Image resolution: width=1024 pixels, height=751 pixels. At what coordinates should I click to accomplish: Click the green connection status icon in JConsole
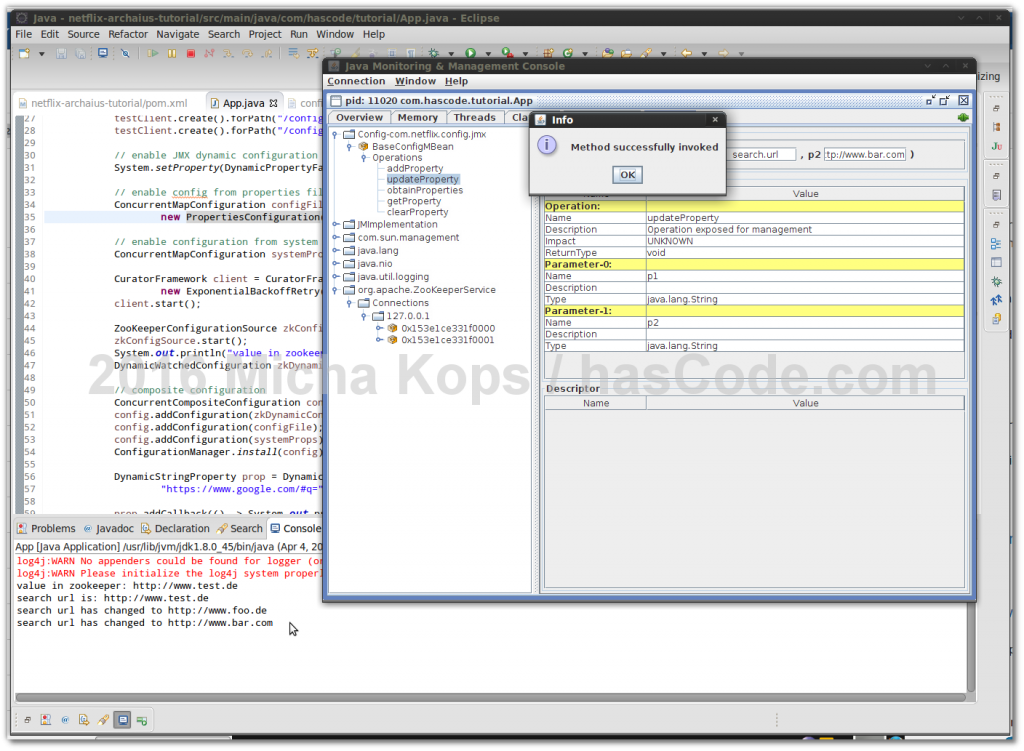point(963,117)
